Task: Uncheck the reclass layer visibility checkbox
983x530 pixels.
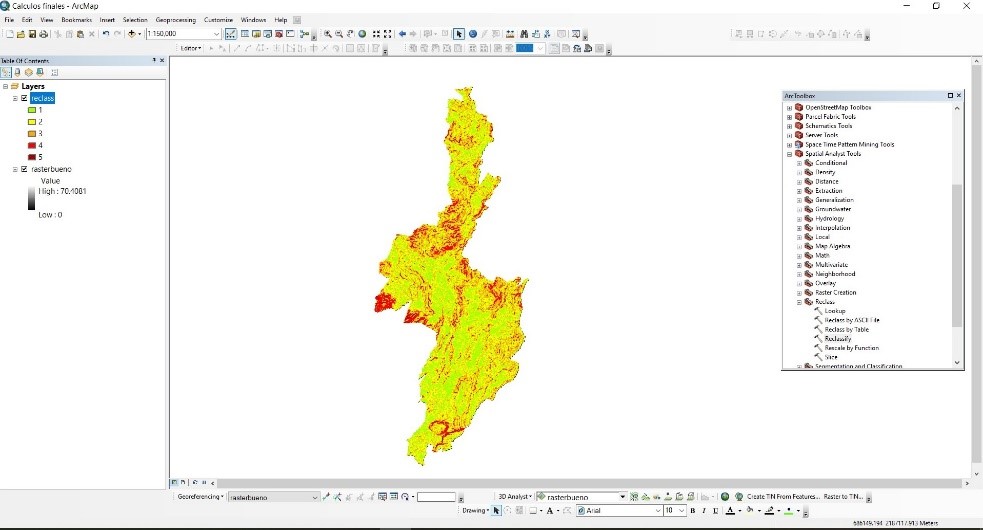Action: point(24,98)
